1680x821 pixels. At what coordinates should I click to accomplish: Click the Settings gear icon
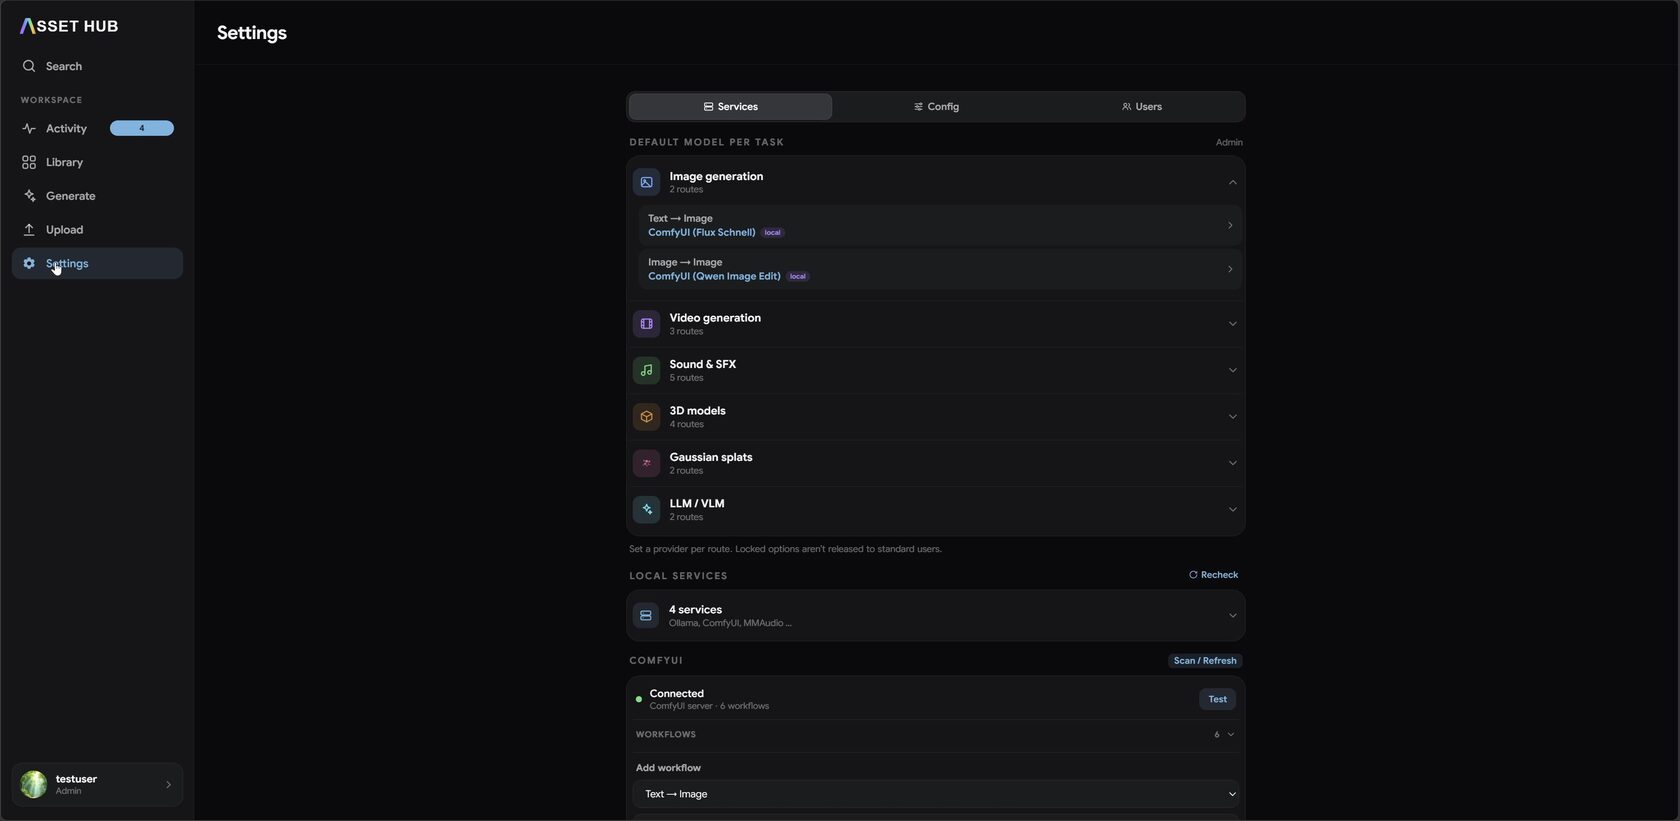[x=29, y=263]
